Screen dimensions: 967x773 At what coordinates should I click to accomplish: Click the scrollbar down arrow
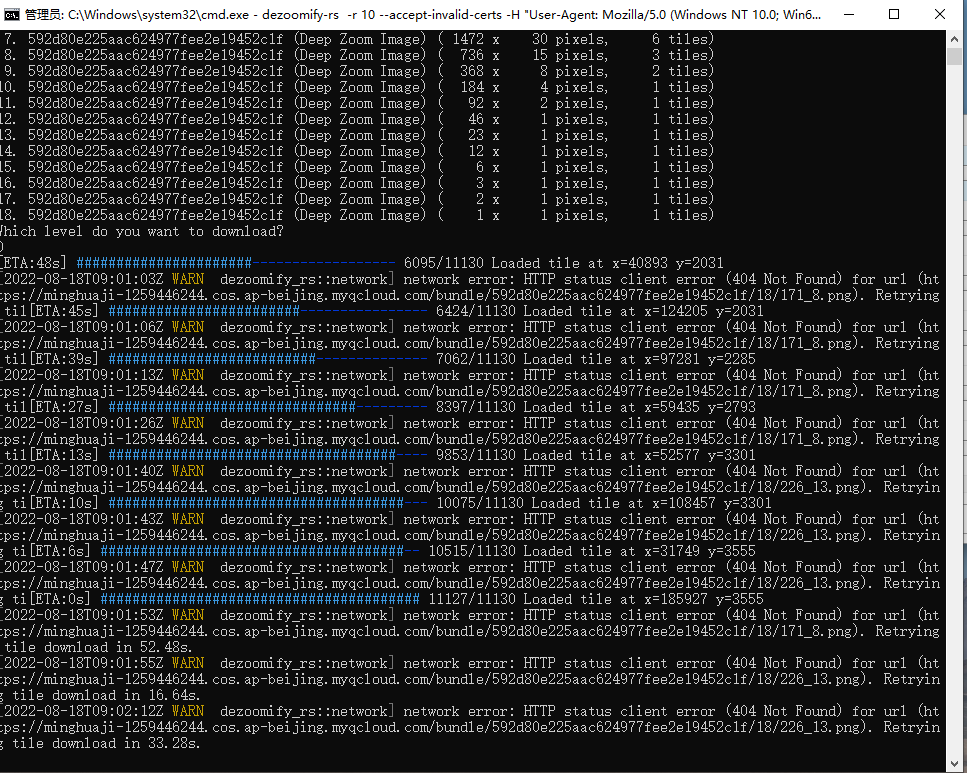point(955,756)
